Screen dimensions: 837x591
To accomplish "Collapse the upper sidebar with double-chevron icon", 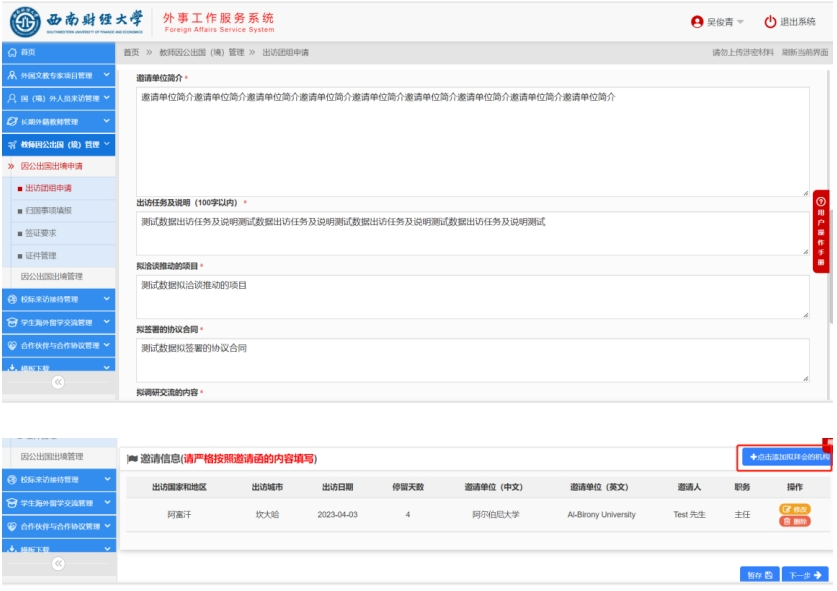I will point(58,382).
